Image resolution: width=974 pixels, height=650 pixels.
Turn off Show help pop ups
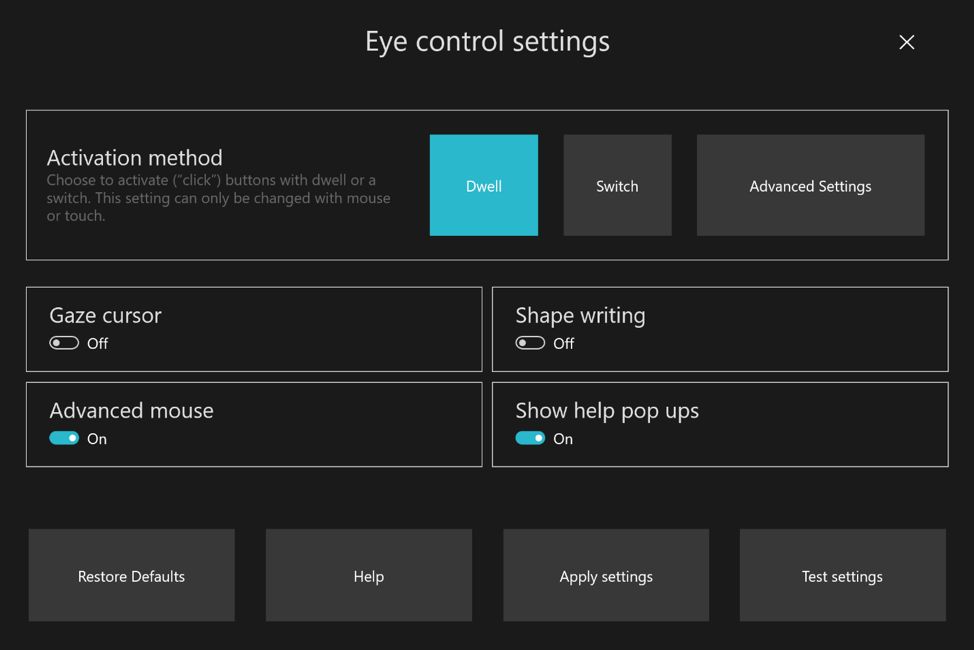point(530,438)
